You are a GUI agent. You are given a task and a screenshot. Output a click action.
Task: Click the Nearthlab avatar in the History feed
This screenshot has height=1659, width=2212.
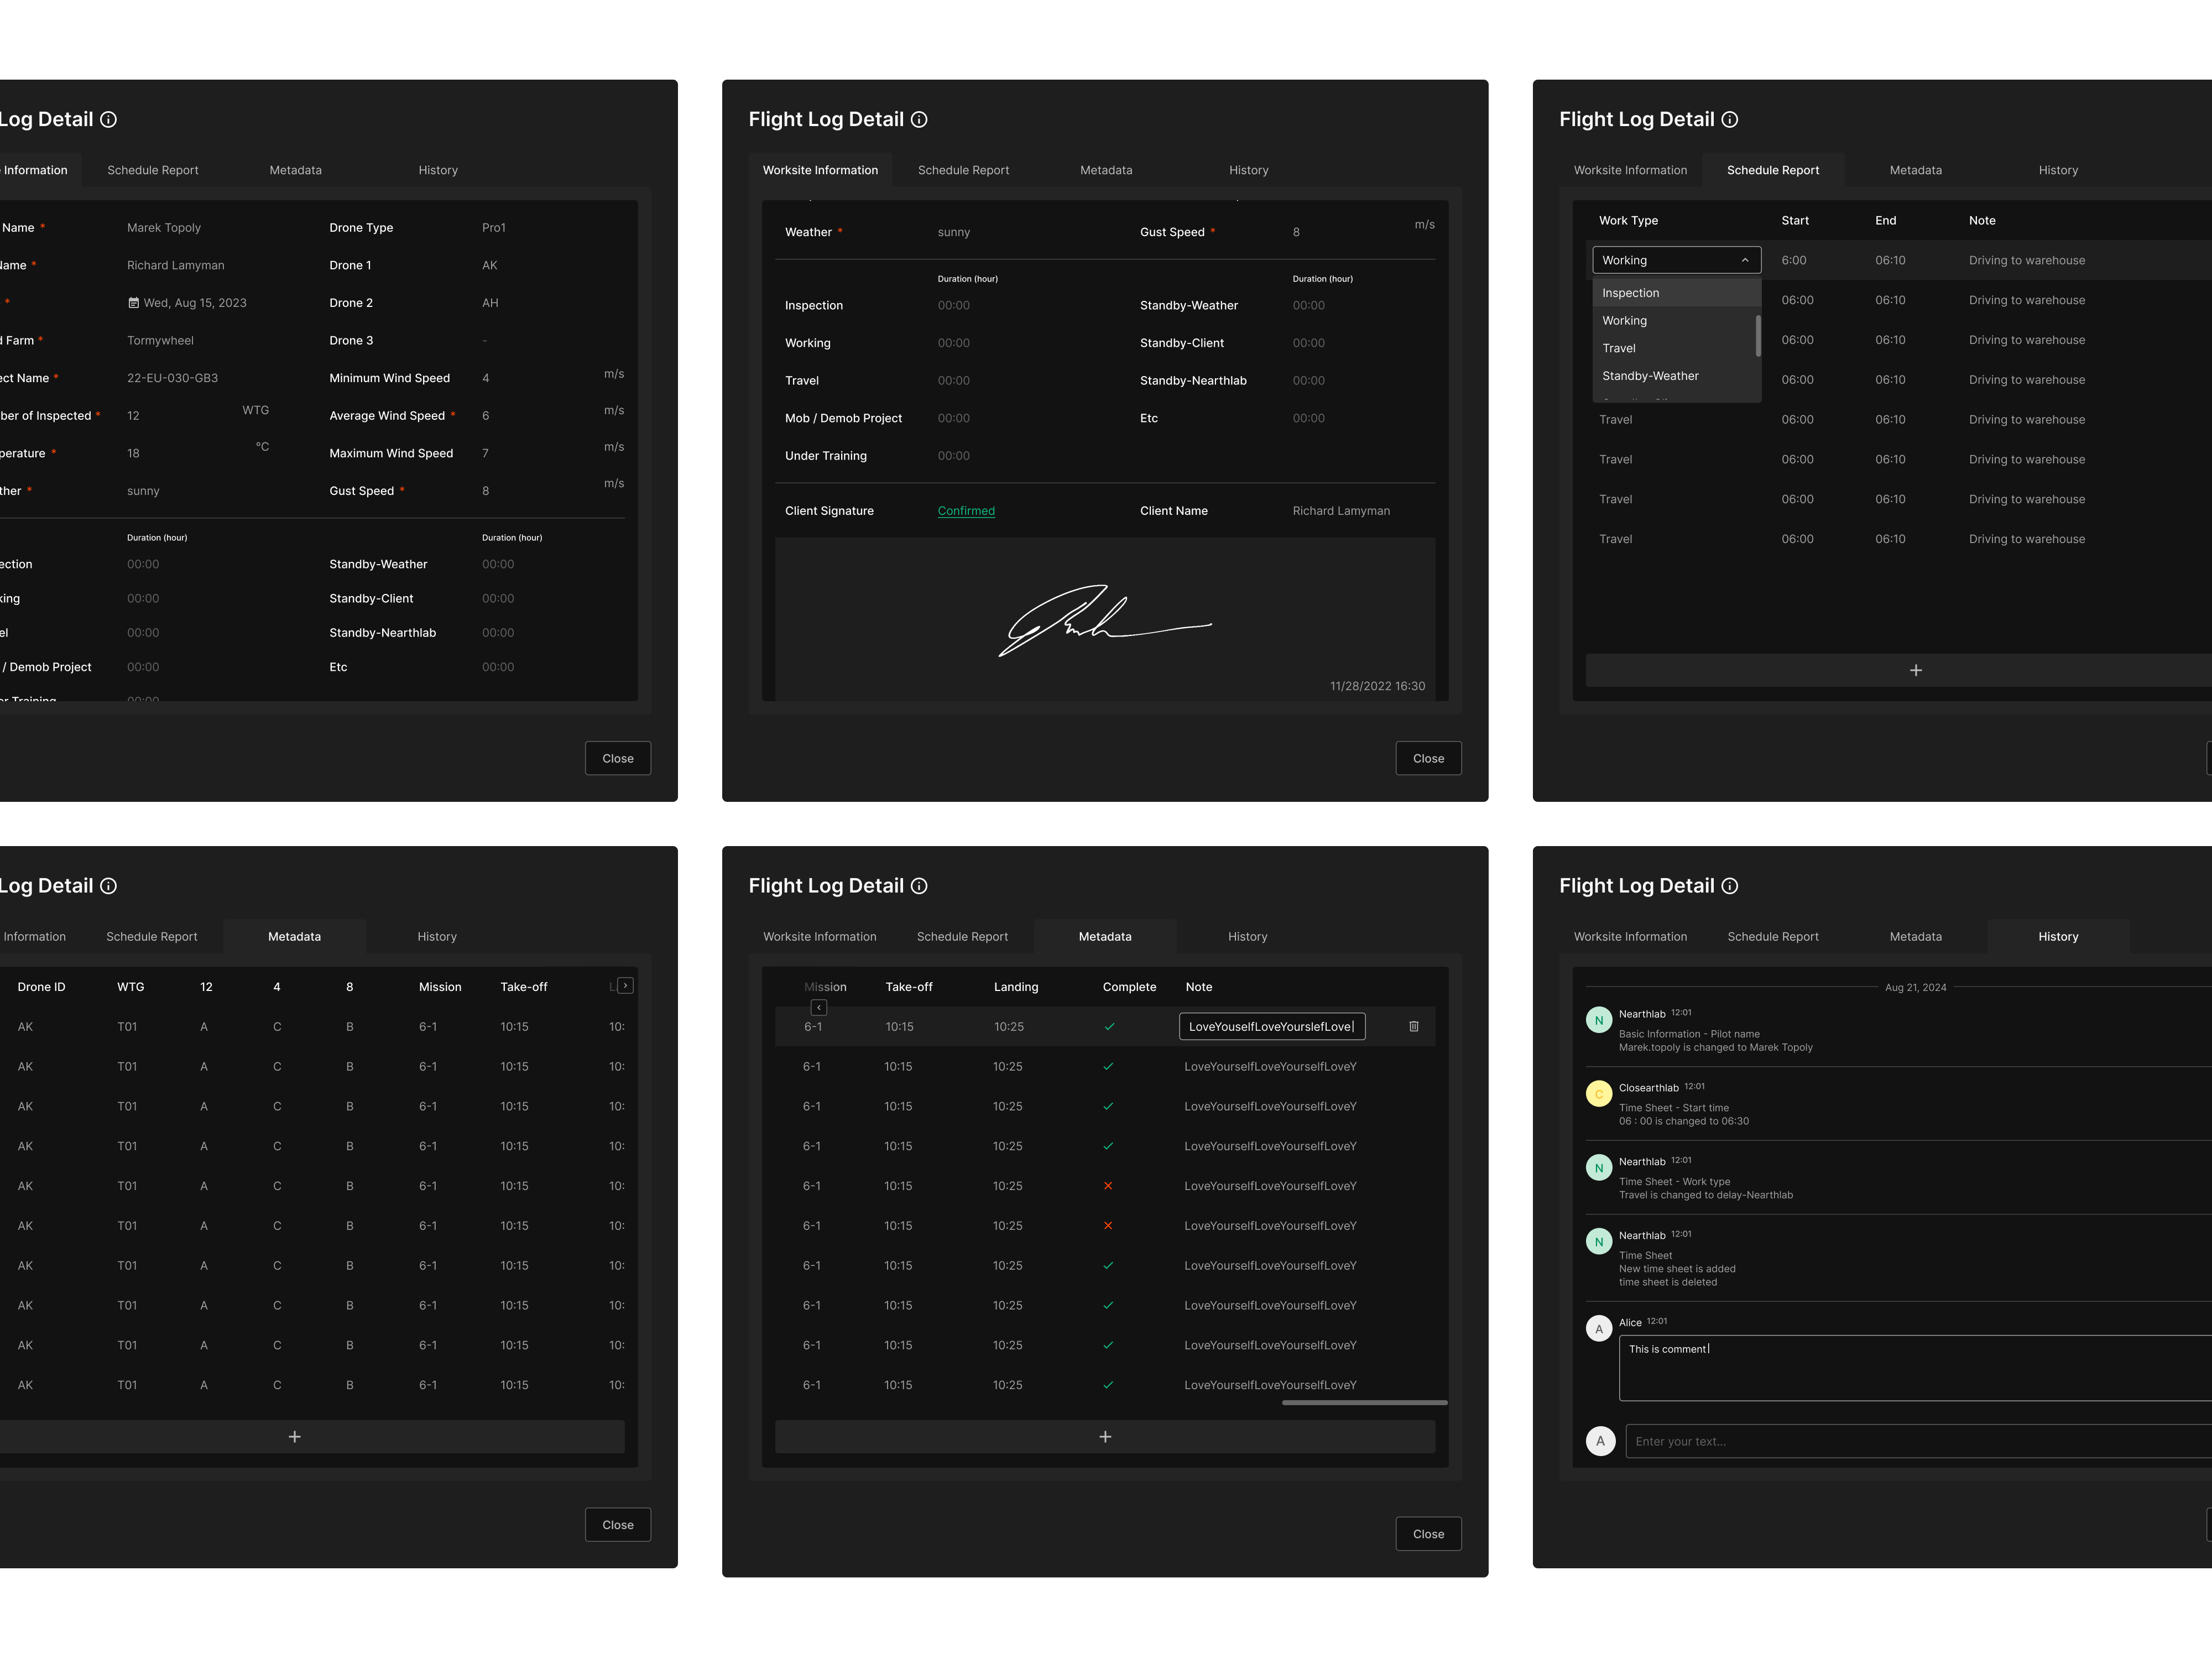coord(1599,1019)
